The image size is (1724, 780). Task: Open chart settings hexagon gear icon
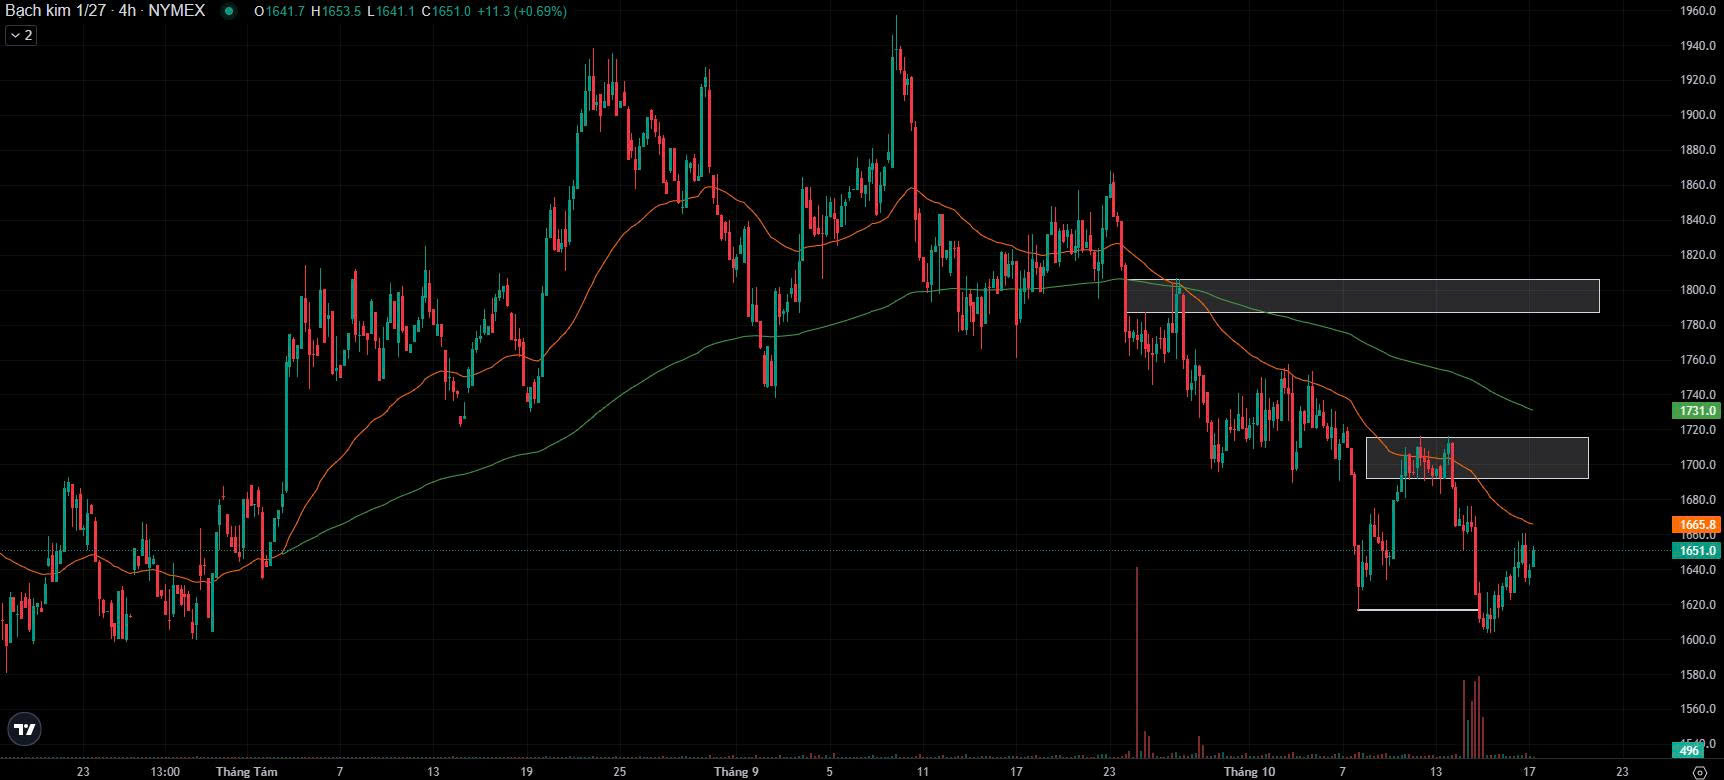(x=1699, y=772)
